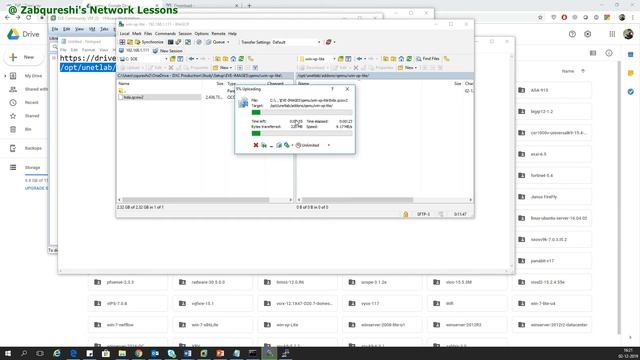Click refresh icon in remote panel toolbar
The image size is (640, 360).
(409, 59)
